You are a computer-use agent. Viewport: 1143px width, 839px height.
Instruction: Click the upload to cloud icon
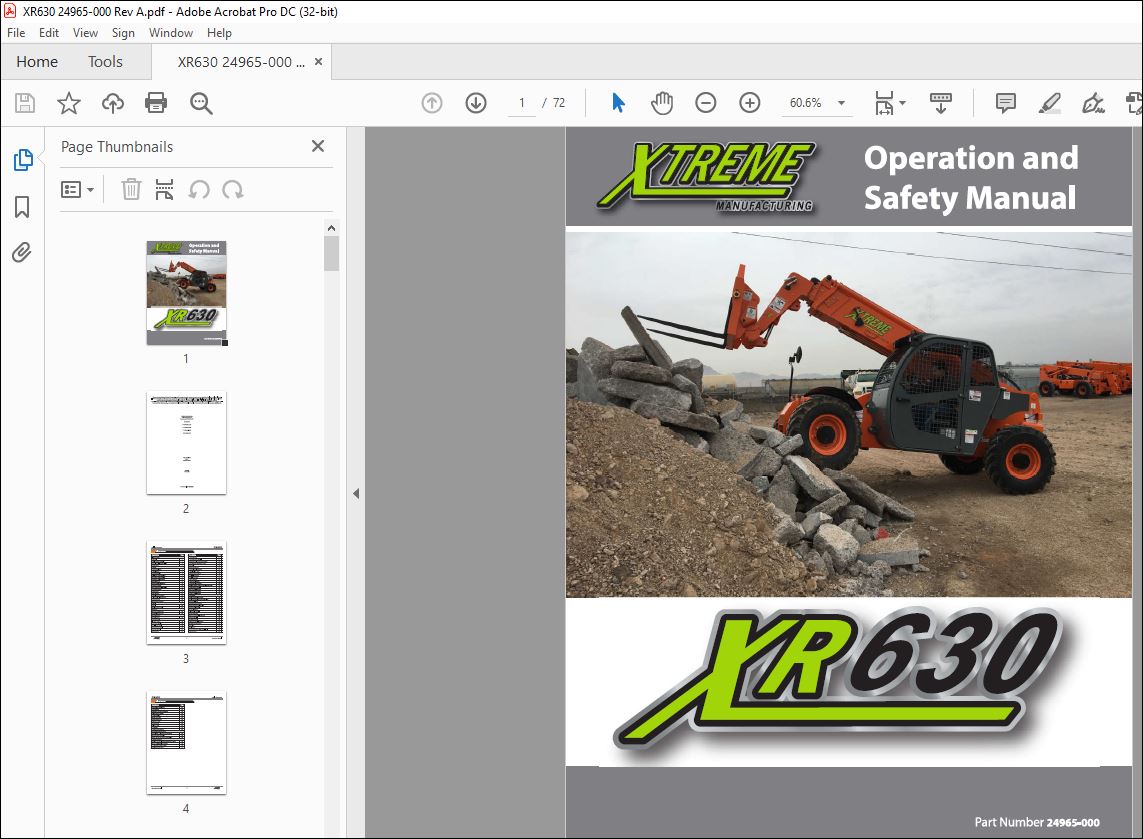coord(112,103)
